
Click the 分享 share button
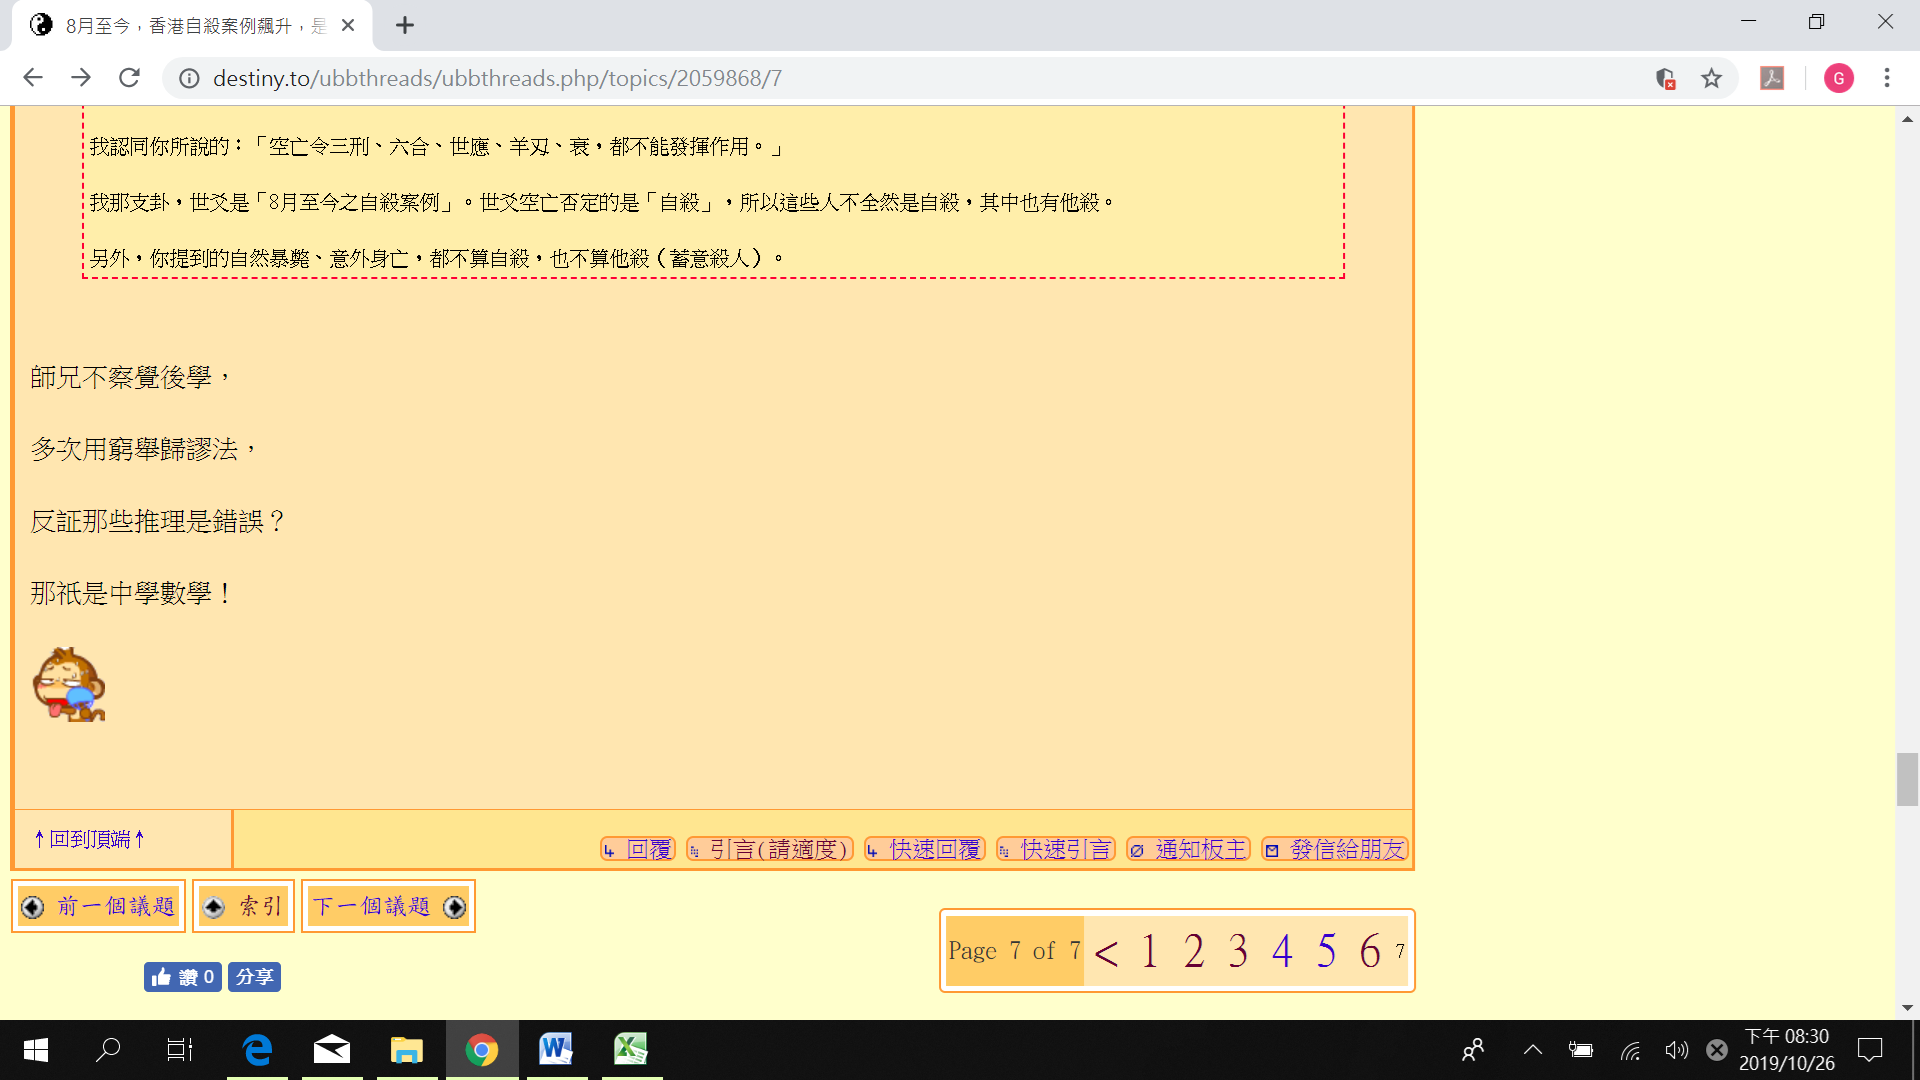254,977
